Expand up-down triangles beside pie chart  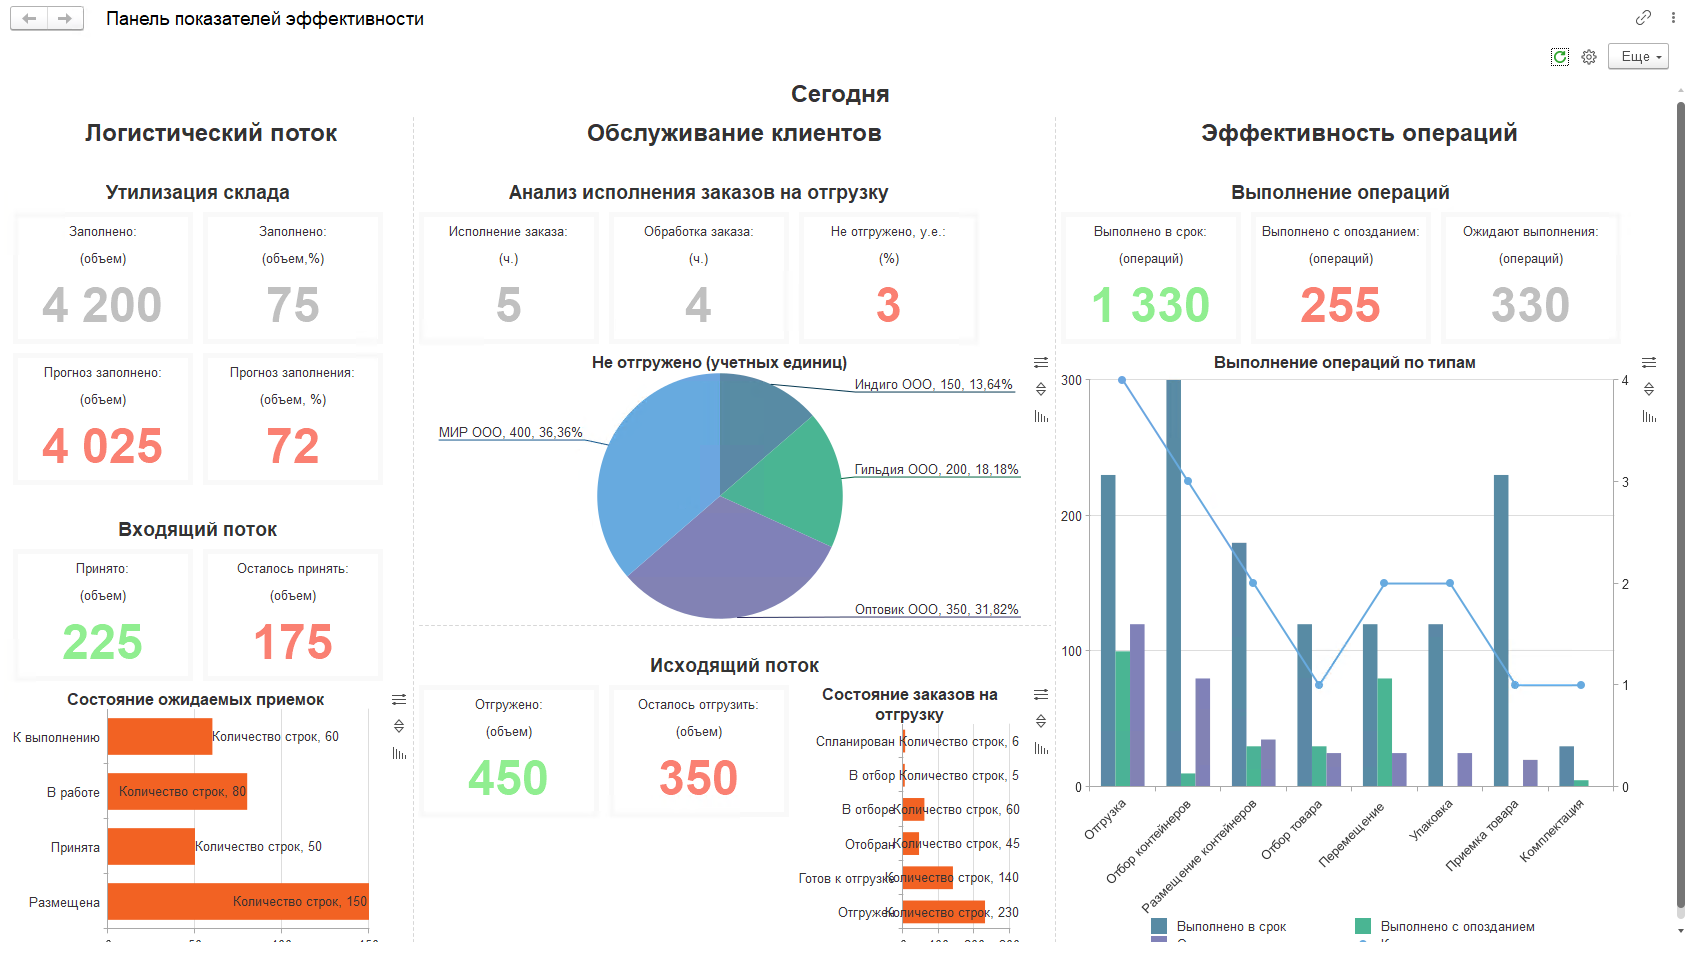[x=1041, y=389]
